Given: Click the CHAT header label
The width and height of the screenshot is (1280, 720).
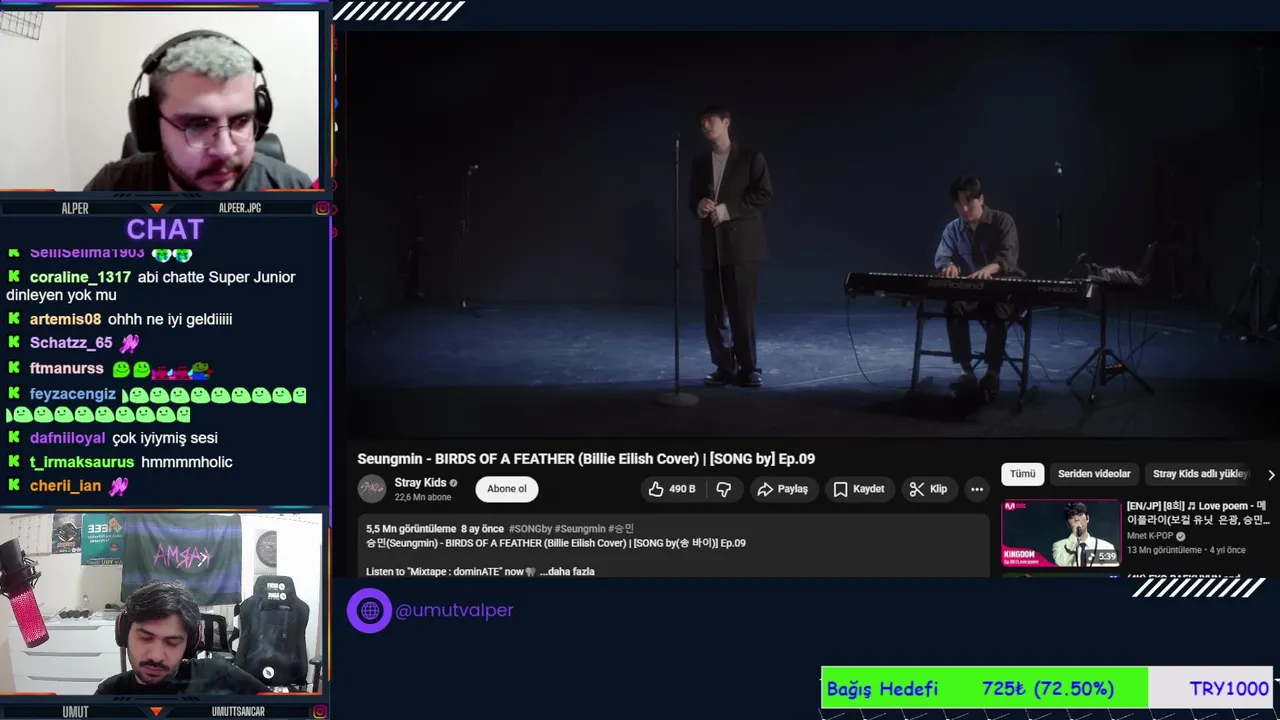Looking at the screenshot, I should pyautogui.click(x=165, y=229).
